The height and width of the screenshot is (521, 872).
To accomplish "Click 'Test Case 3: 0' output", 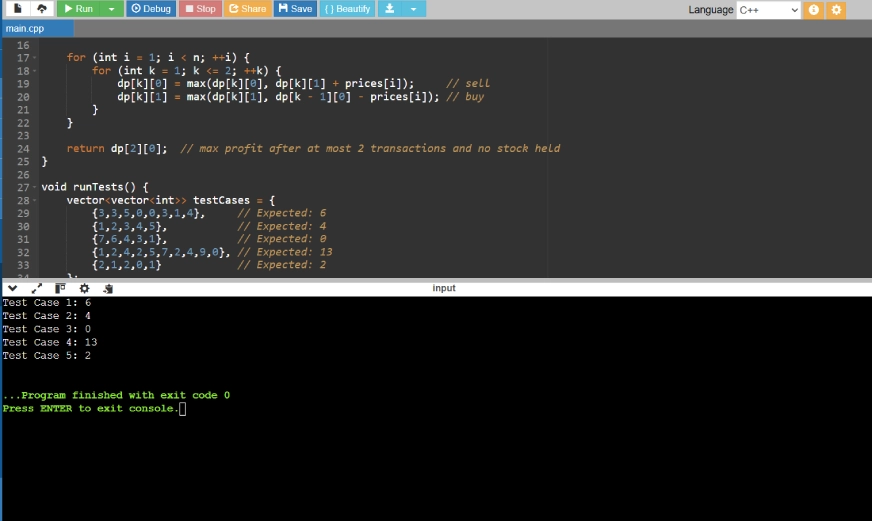I will point(47,329).
